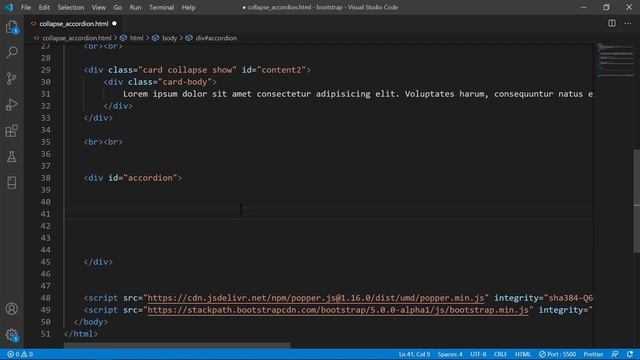Click the <br><br> on line 35
Viewport: 640px width, 360px height.
click(103, 142)
